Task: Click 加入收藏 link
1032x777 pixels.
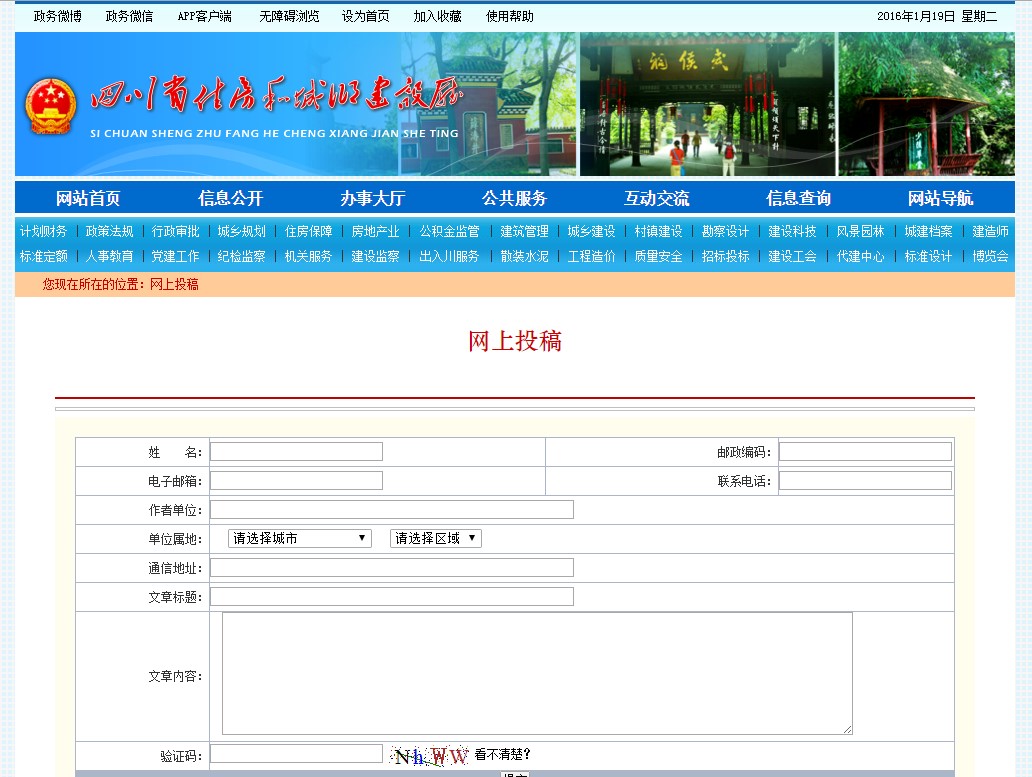Action: [437, 16]
